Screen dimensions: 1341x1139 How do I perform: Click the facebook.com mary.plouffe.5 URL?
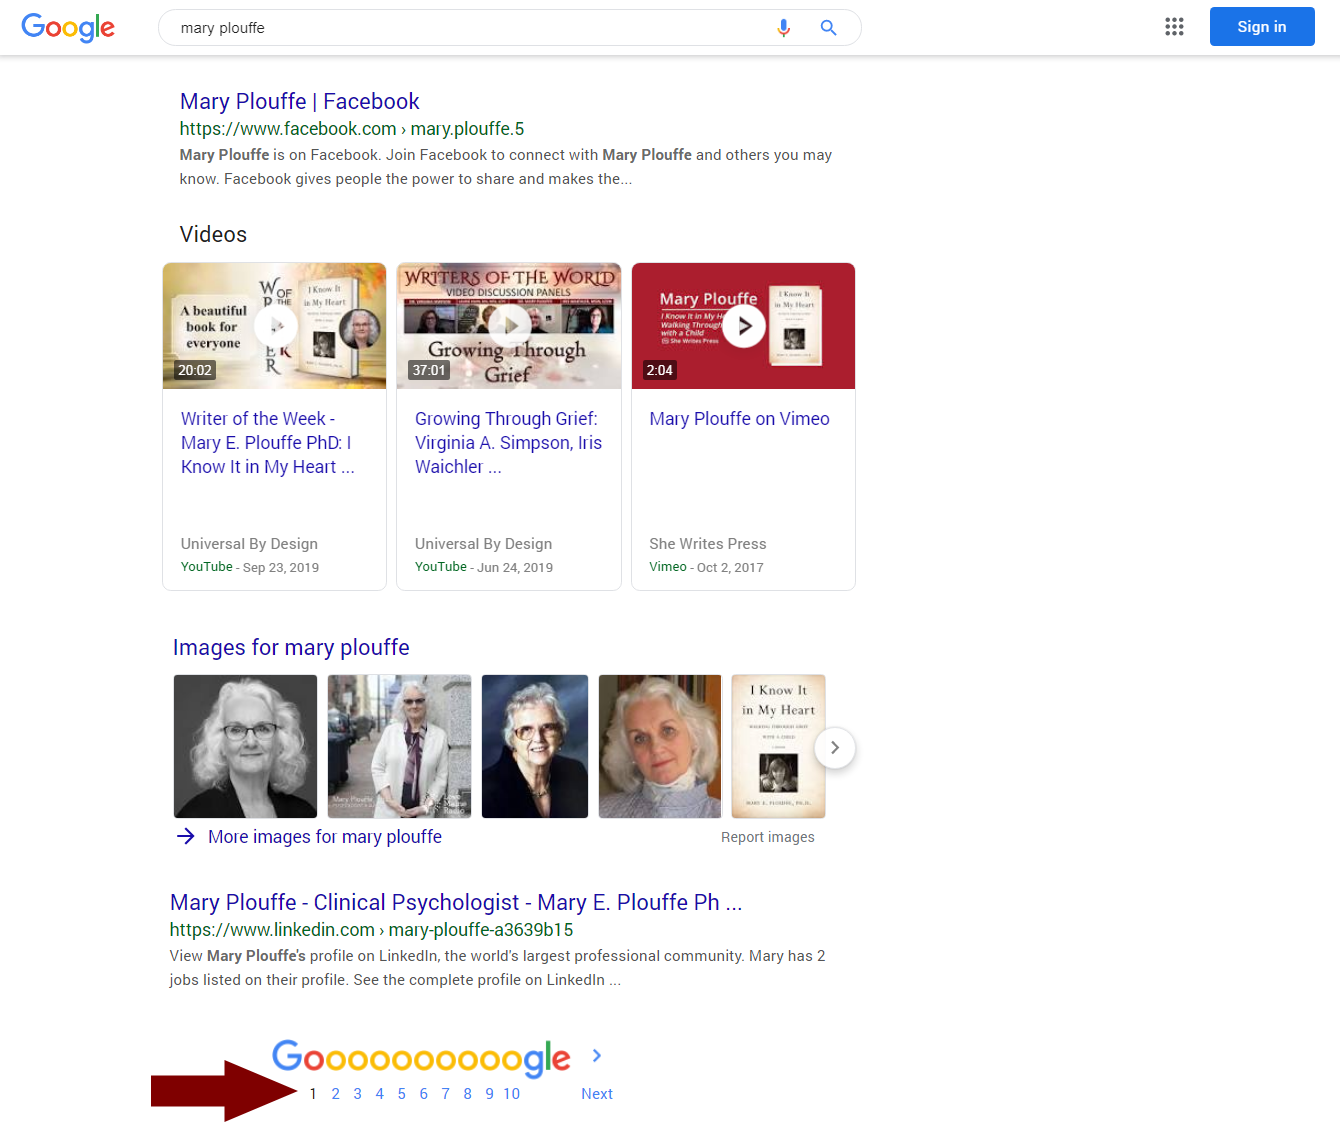(352, 129)
